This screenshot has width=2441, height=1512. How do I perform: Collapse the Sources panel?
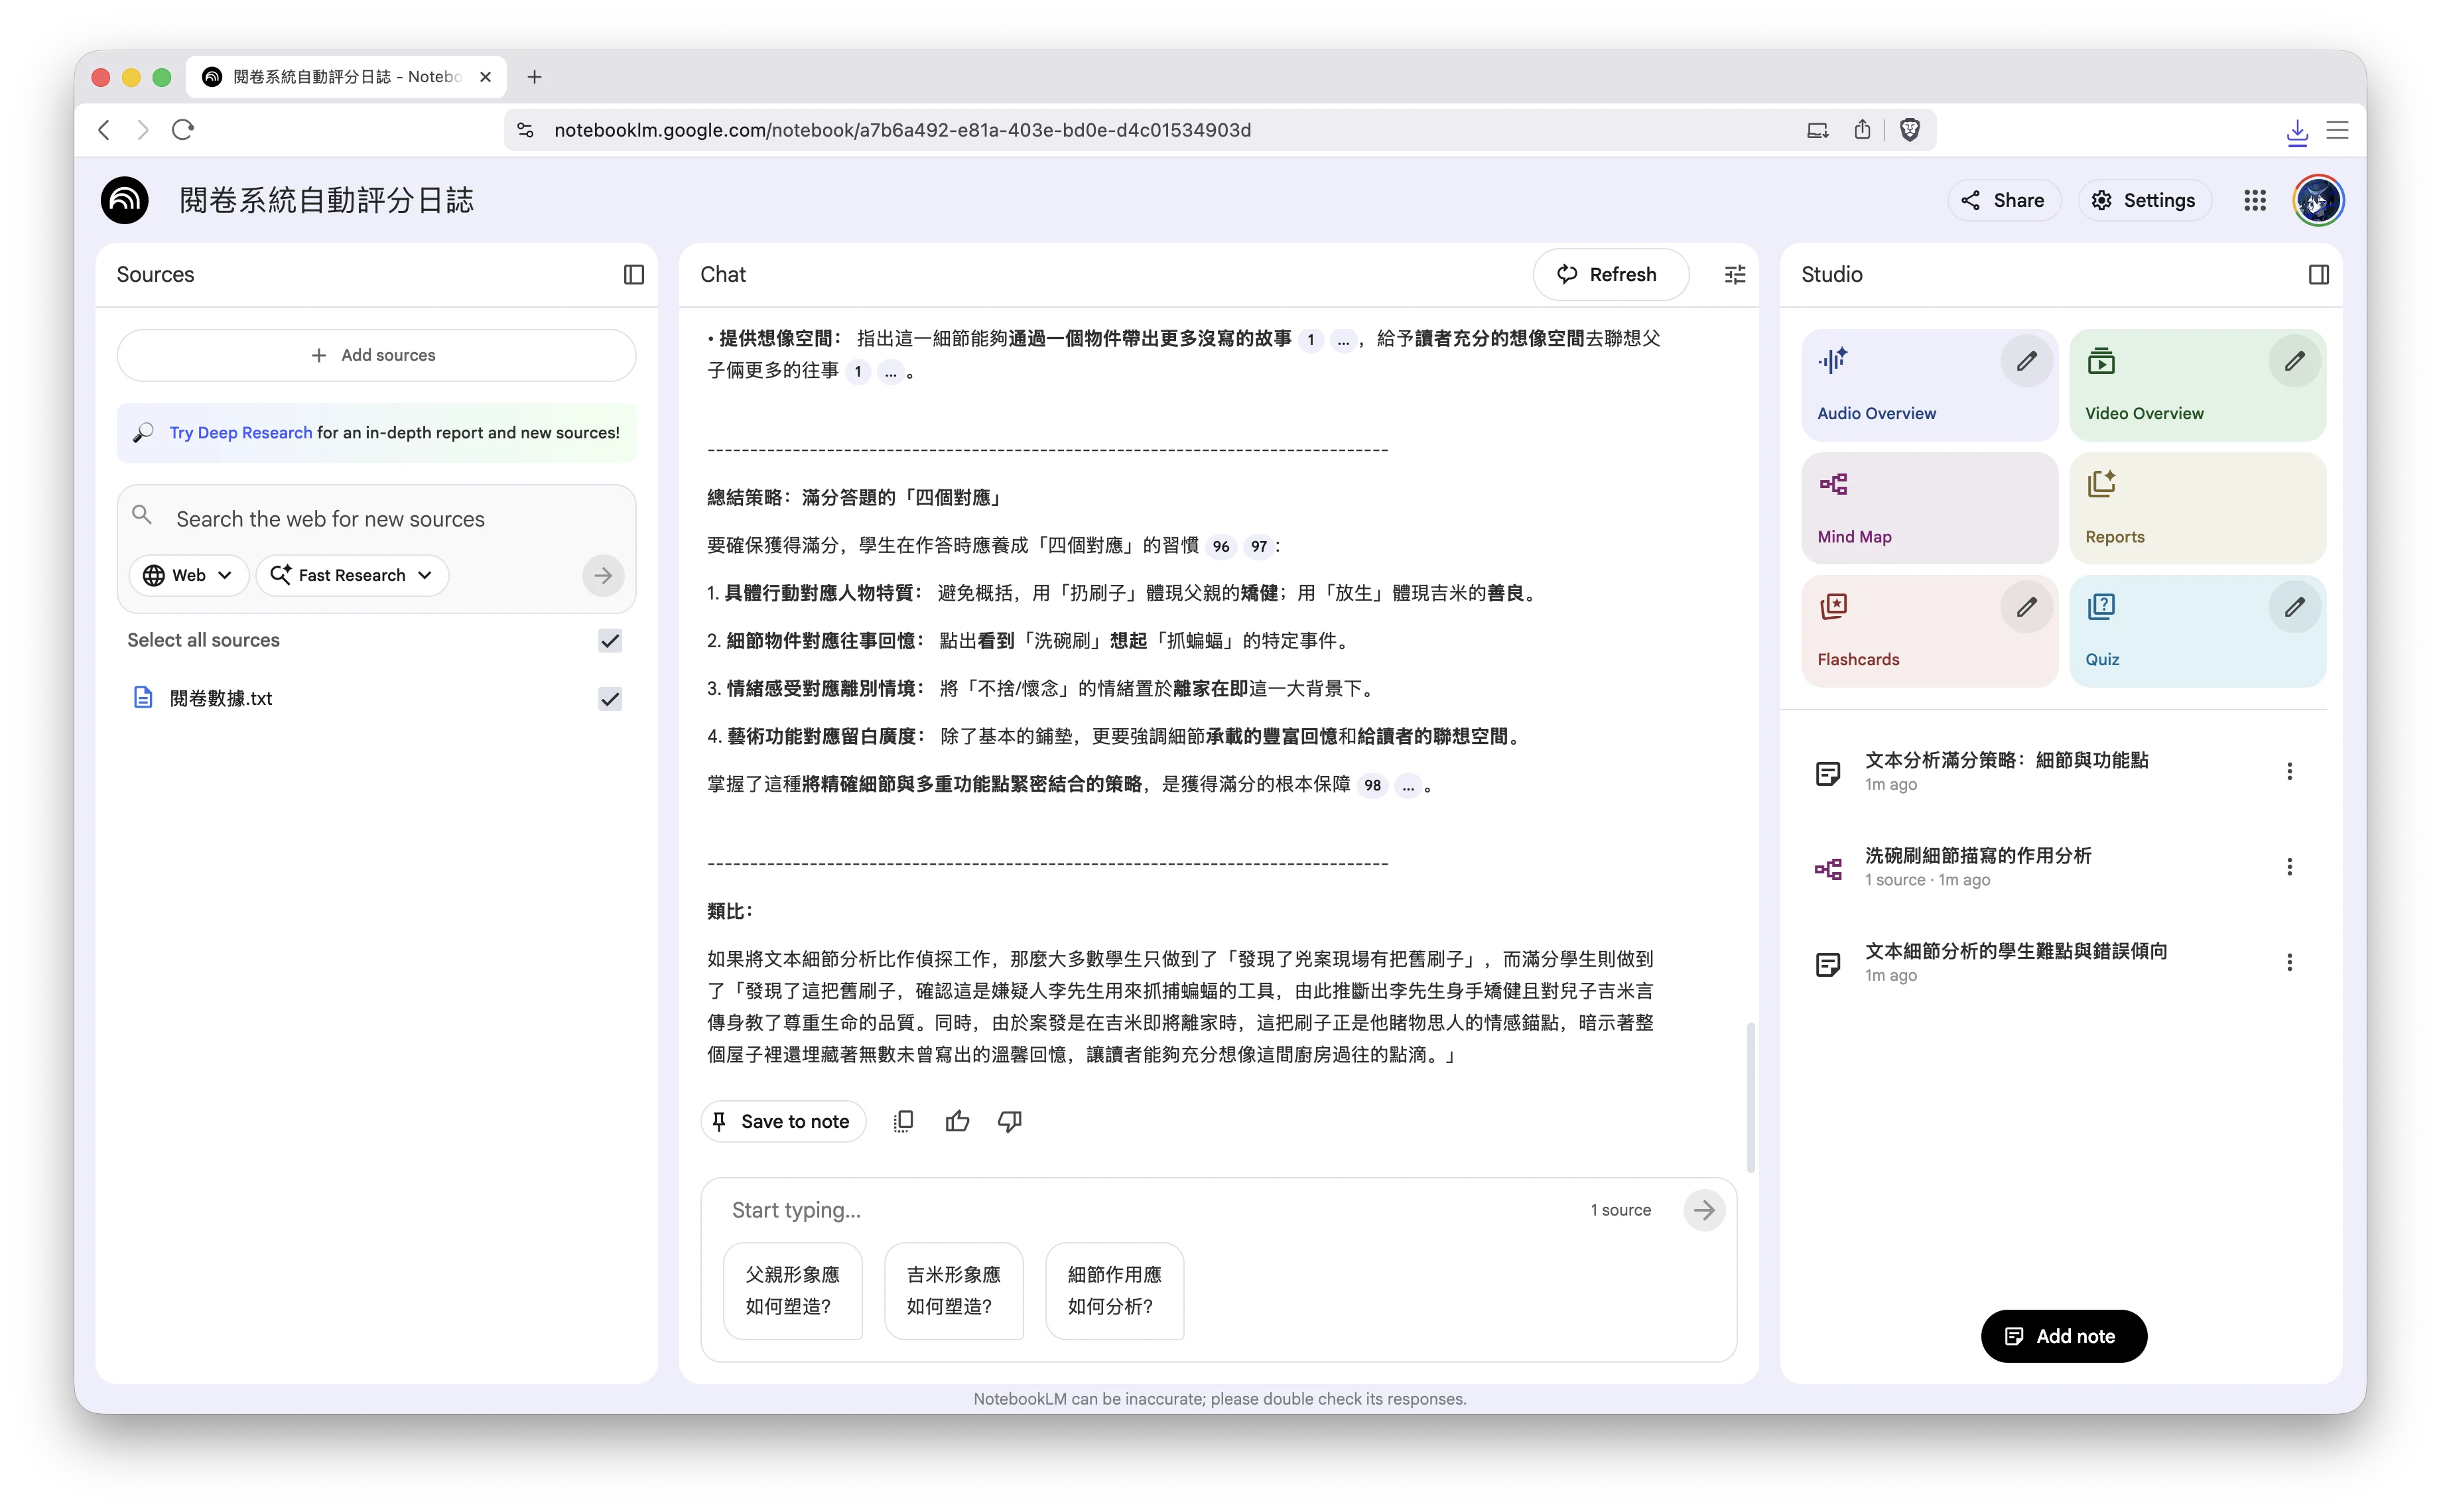(x=634, y=274)
